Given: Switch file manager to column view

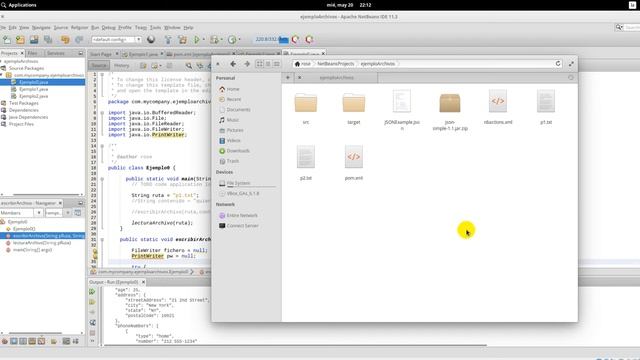Looking at the screenshot, I should [x=277, y=64].
